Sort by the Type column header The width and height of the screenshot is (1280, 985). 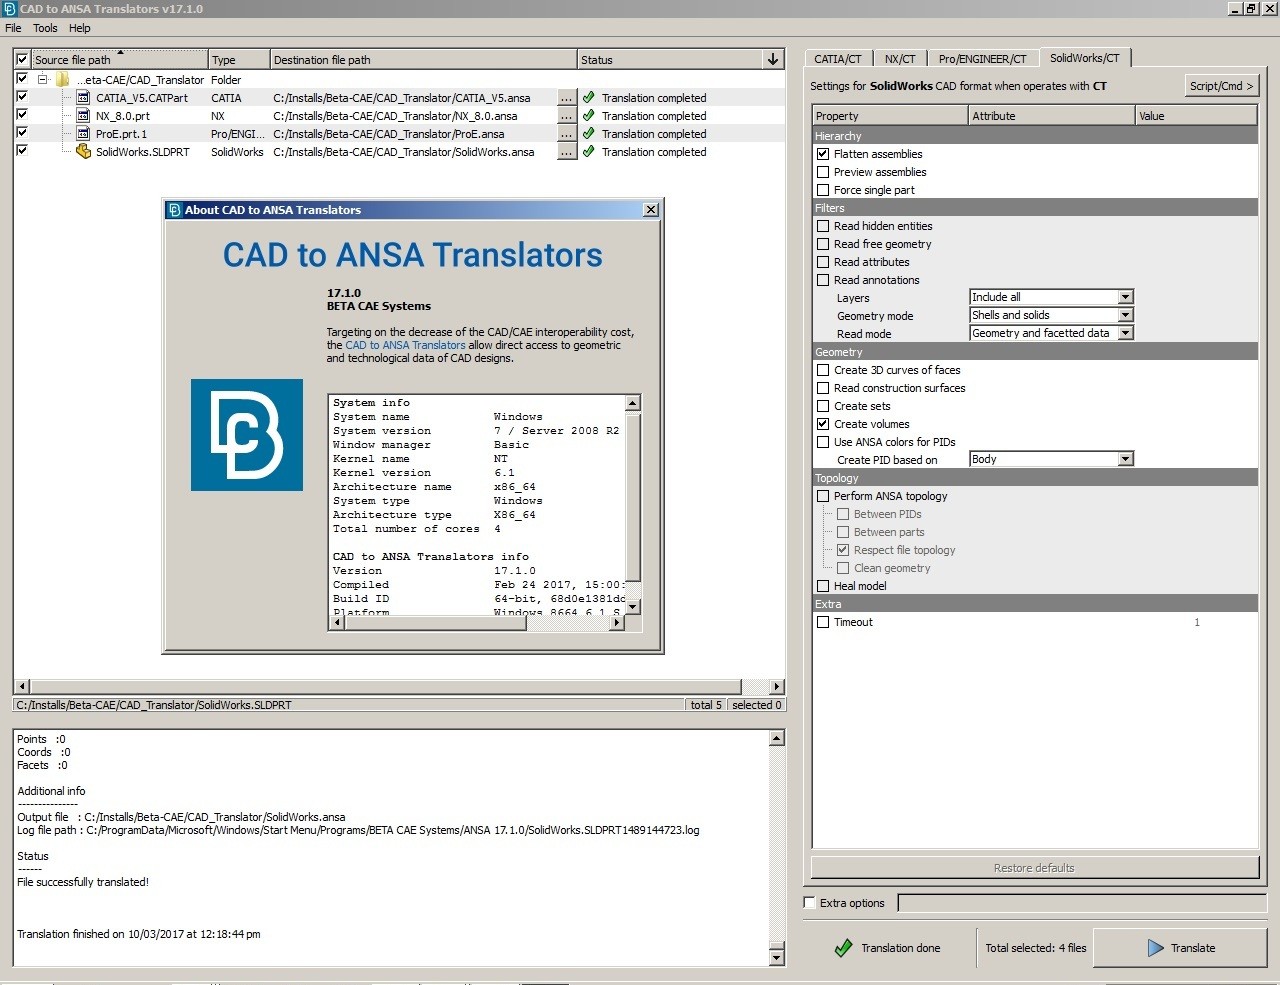point(239,60)
